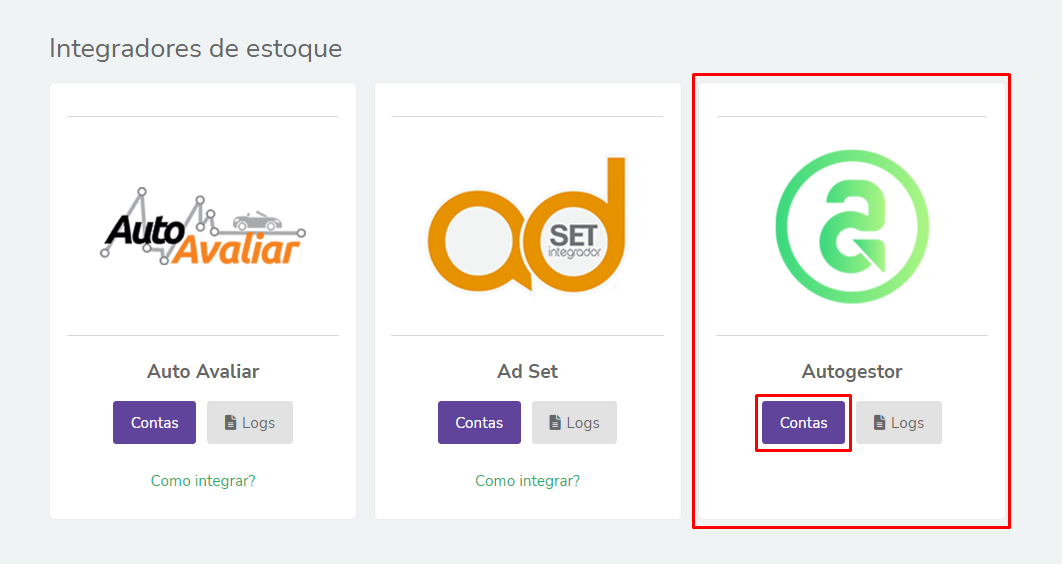The image size is (1062, 564).
Task: View Logs for Autogestor
Action: coord(899,422)
